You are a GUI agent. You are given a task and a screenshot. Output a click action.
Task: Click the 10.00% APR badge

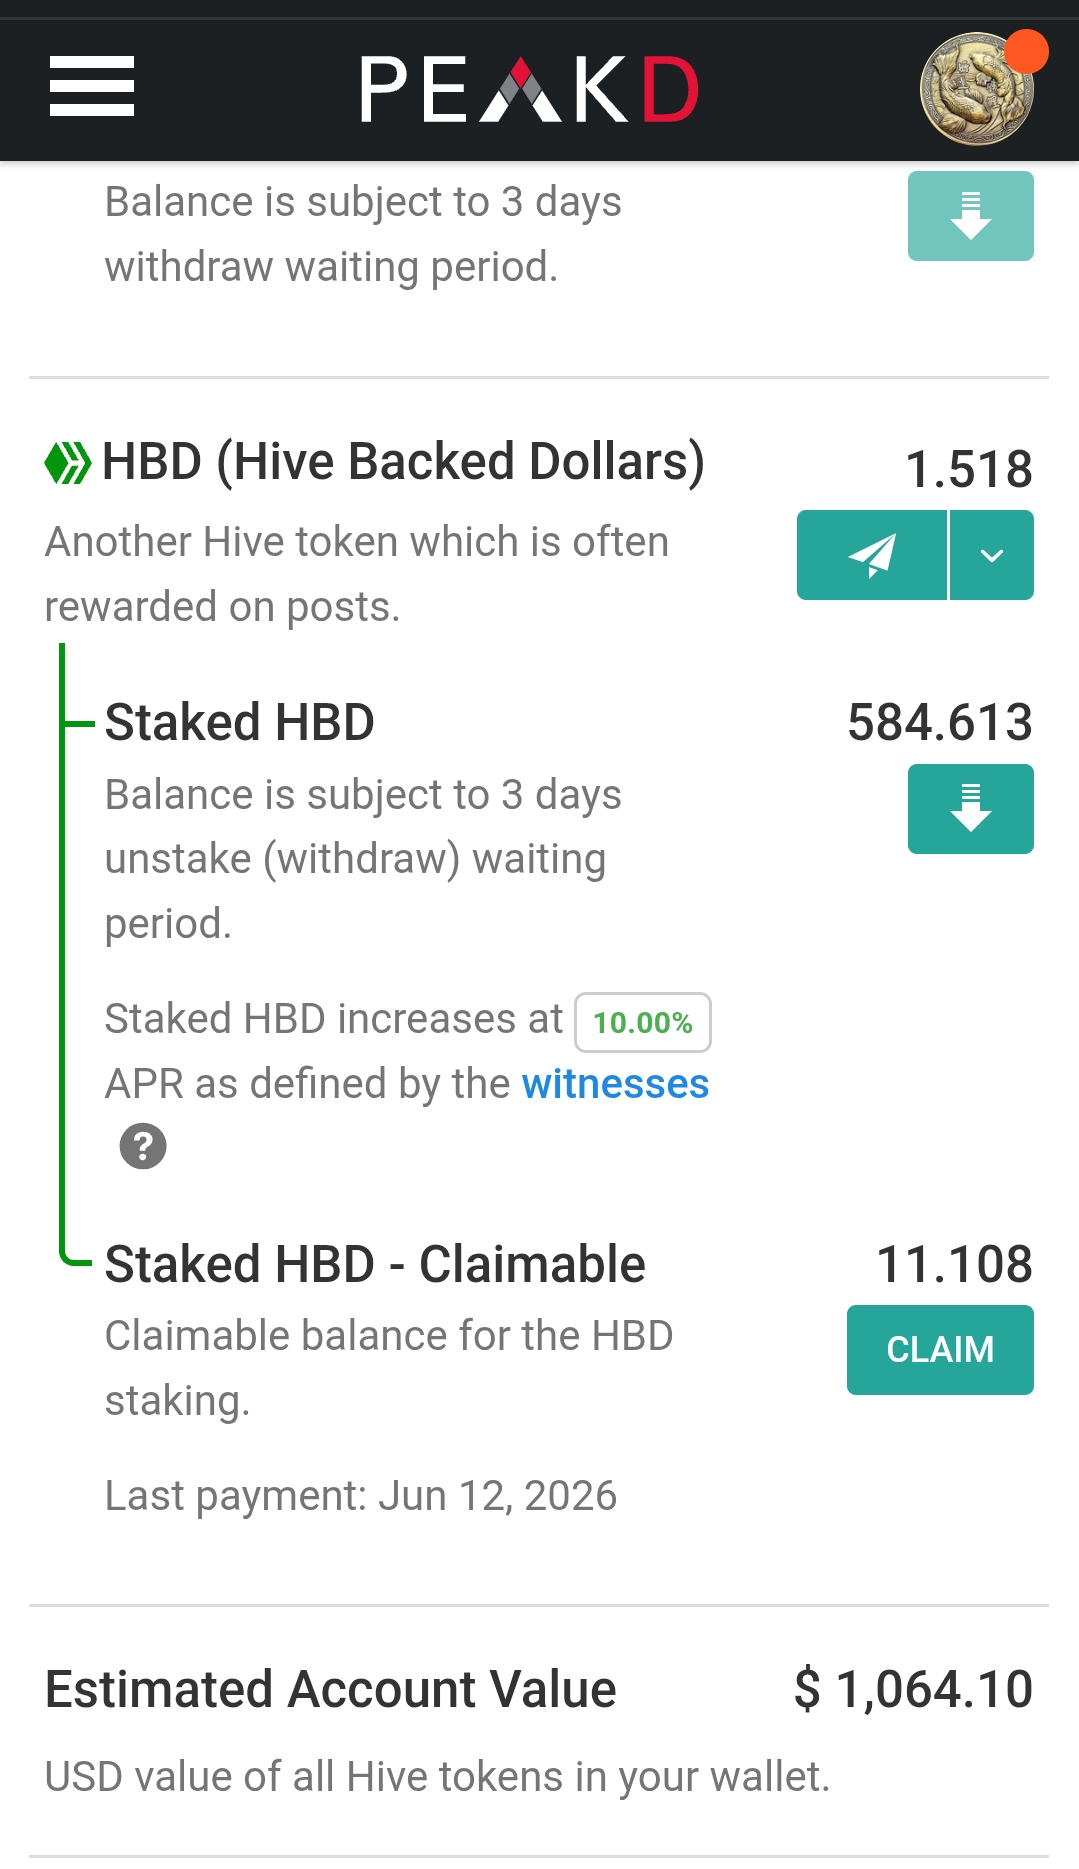(643, 1022)
